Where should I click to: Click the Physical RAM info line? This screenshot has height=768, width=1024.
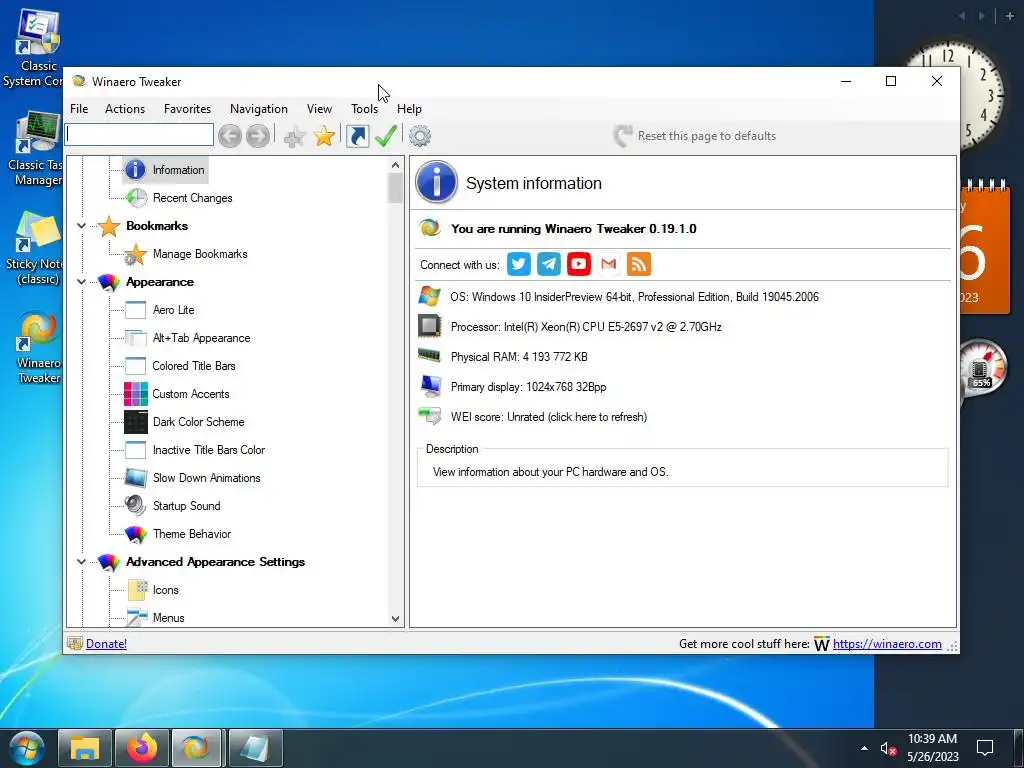[519, 357]
